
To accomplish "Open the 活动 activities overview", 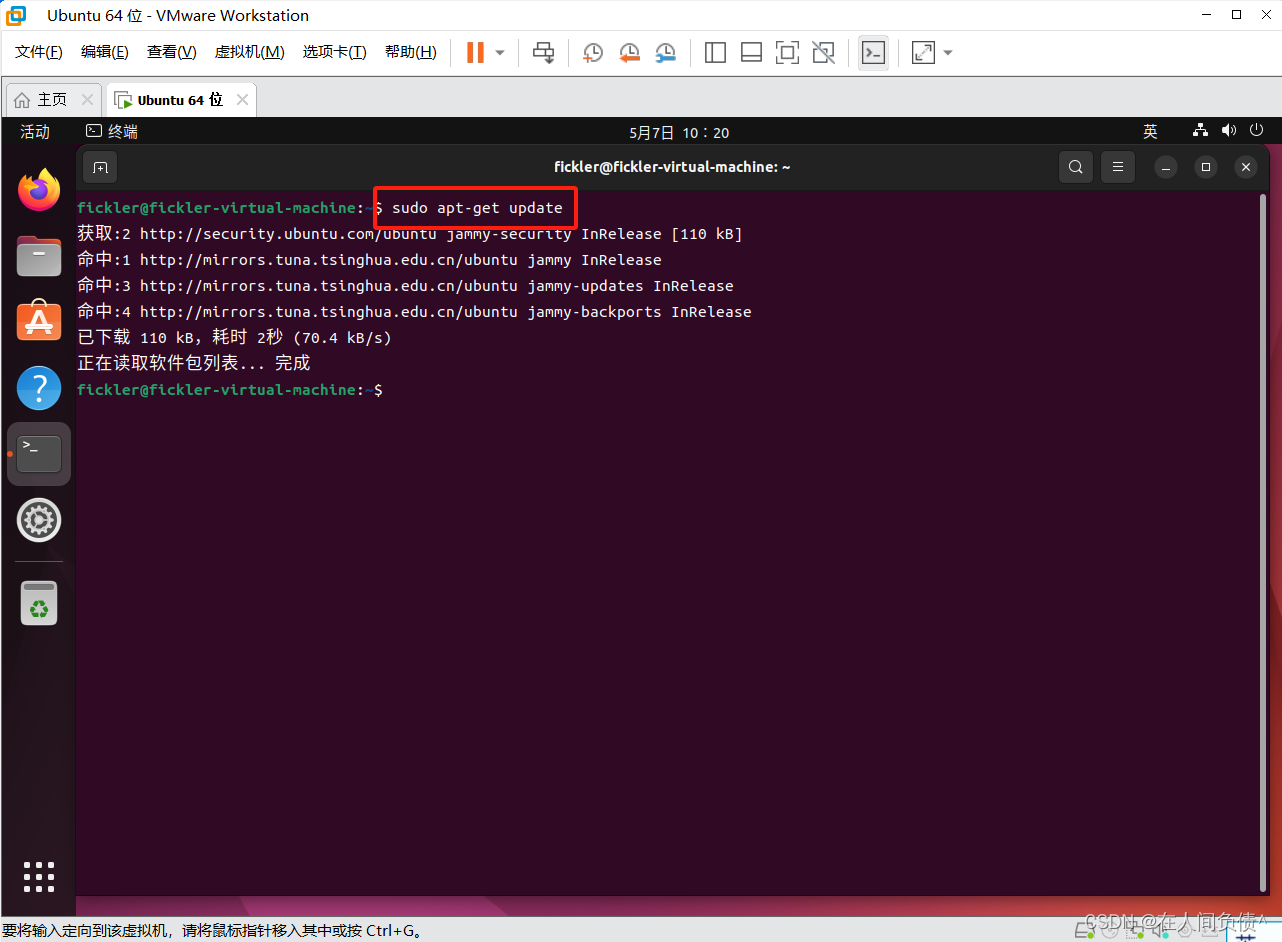I will click(x=35, y=131).
